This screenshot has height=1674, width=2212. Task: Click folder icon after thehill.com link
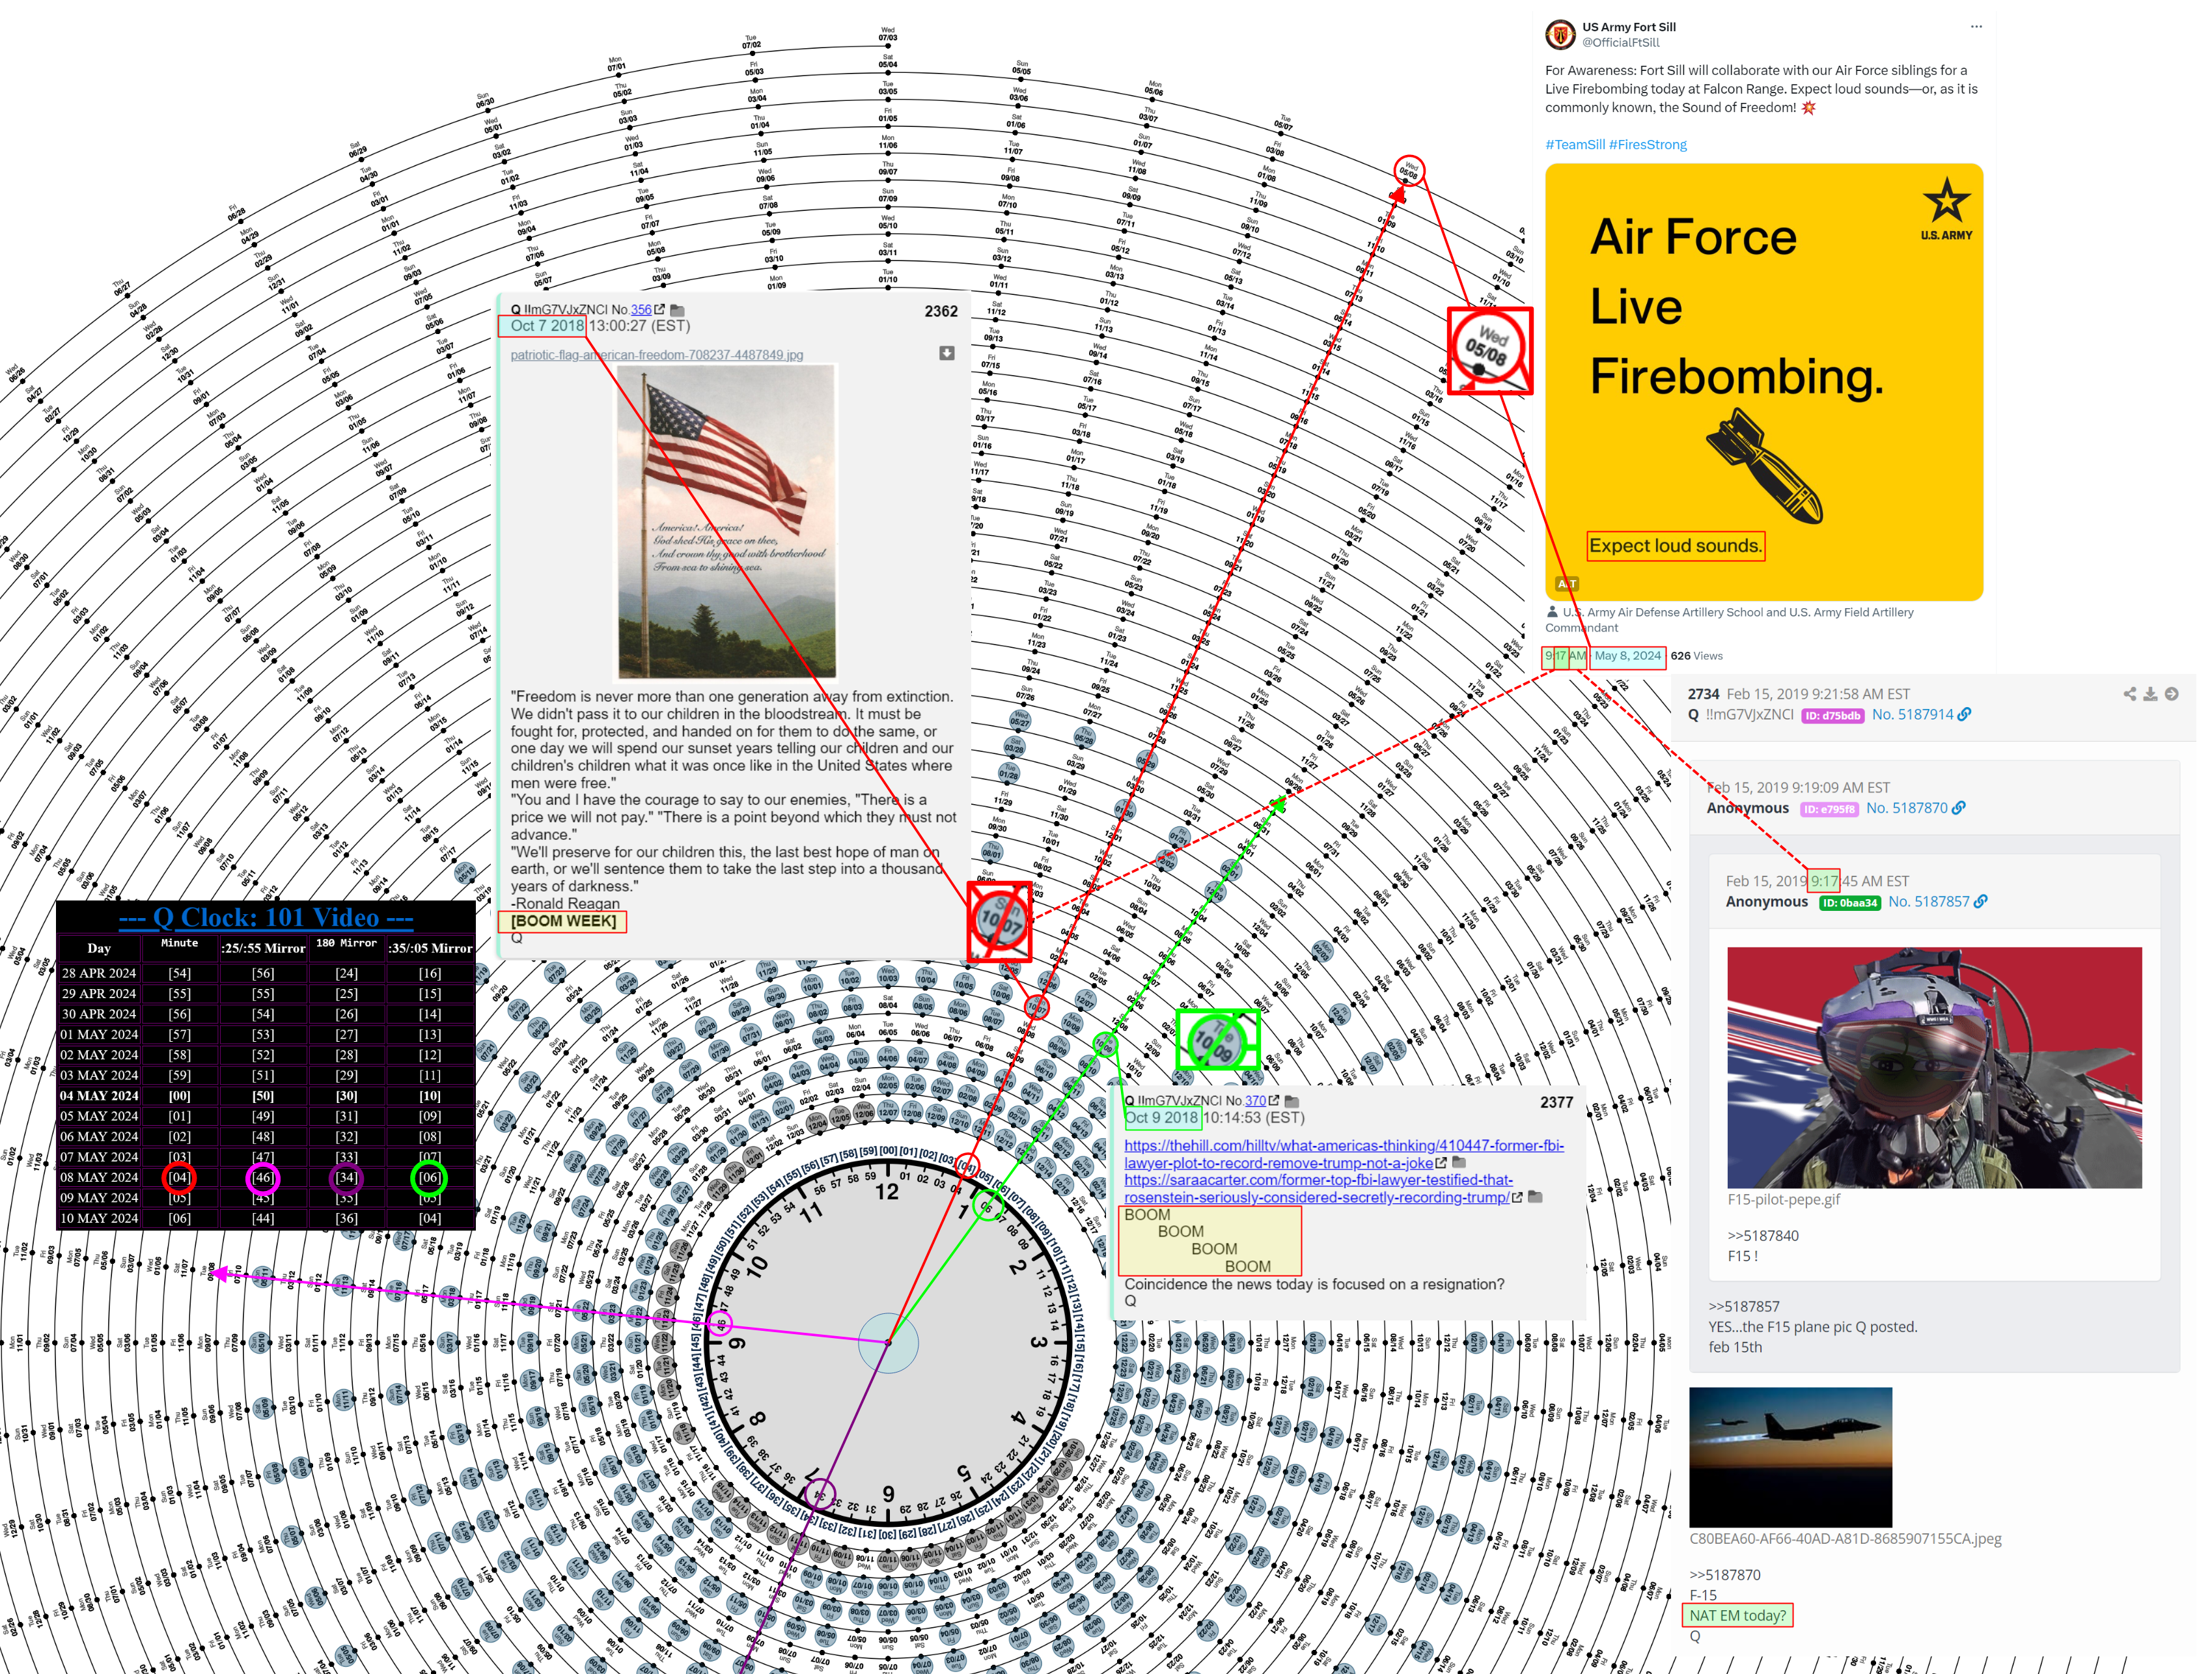1458,1163
